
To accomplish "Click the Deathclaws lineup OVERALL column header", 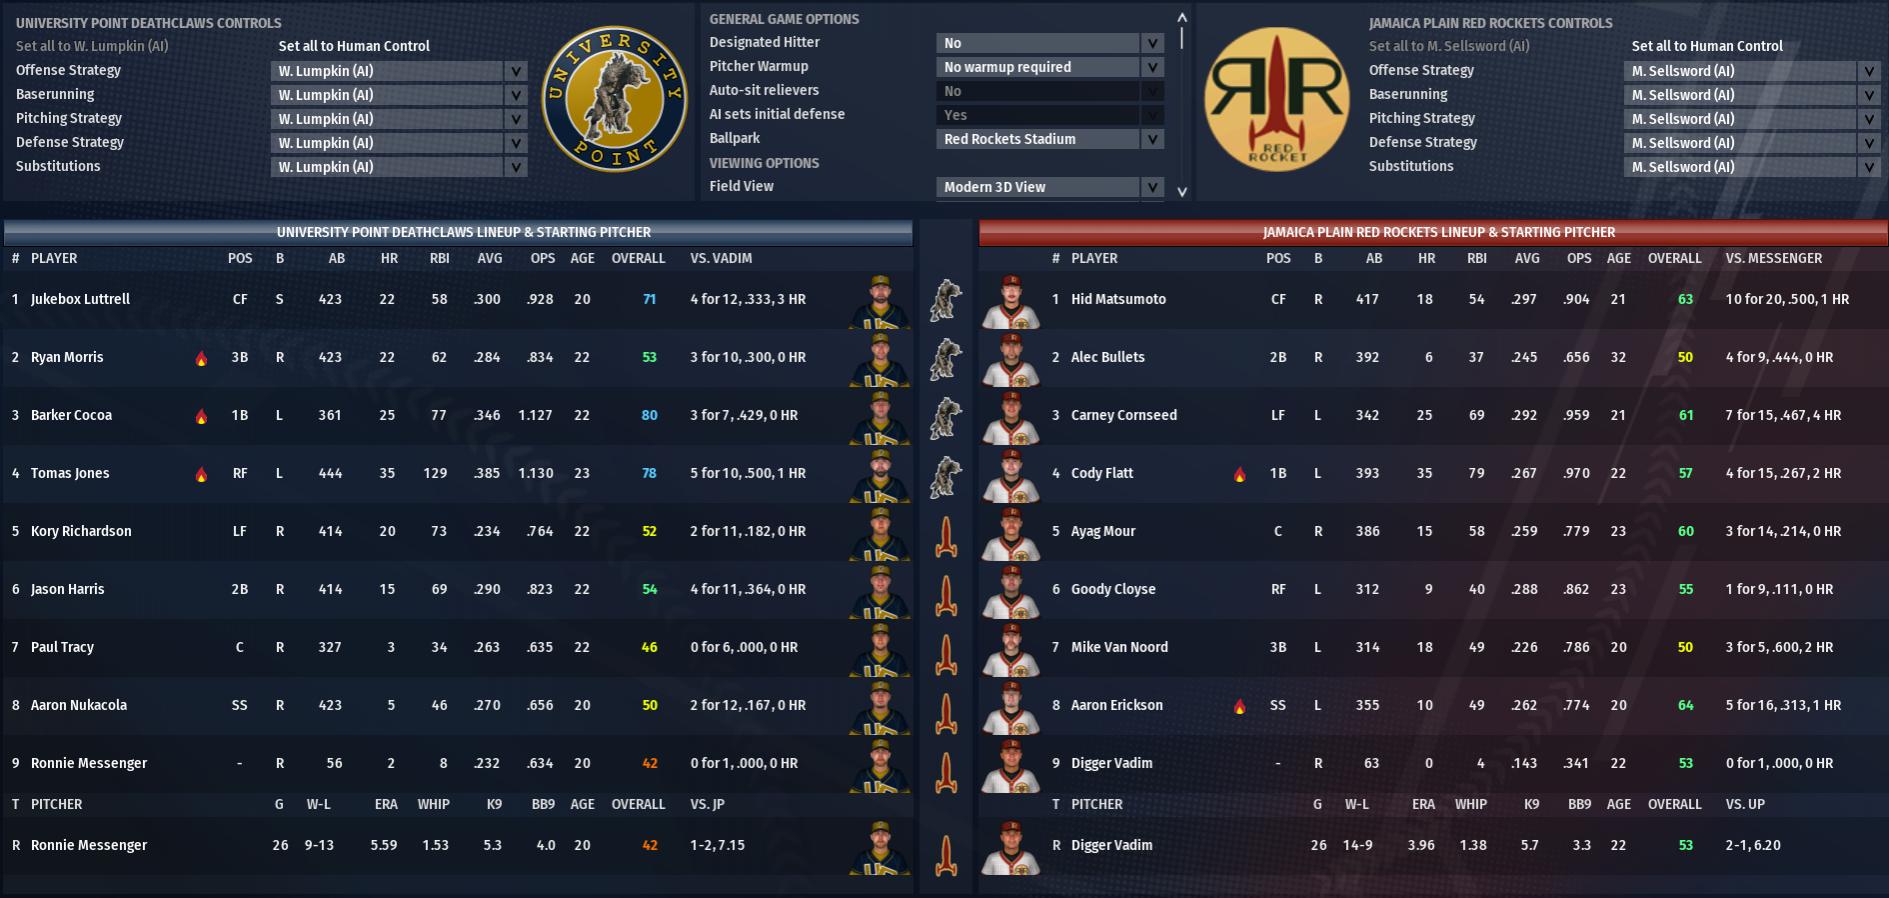I will 638,258.
